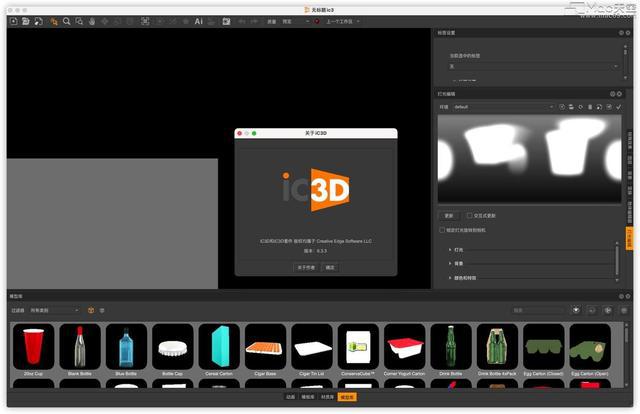
Task: Choose the Bottle Cap model
Action: [x=173, y=347]
